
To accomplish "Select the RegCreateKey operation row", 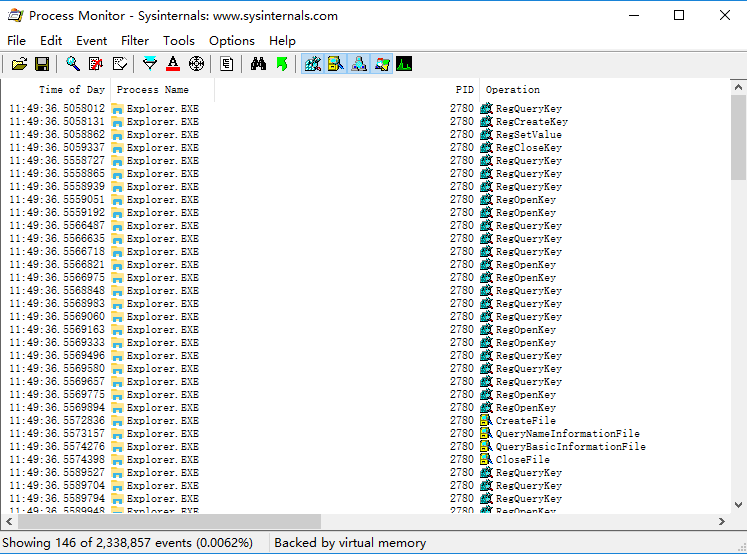I will pyautogui.click(x=365, y=121).
